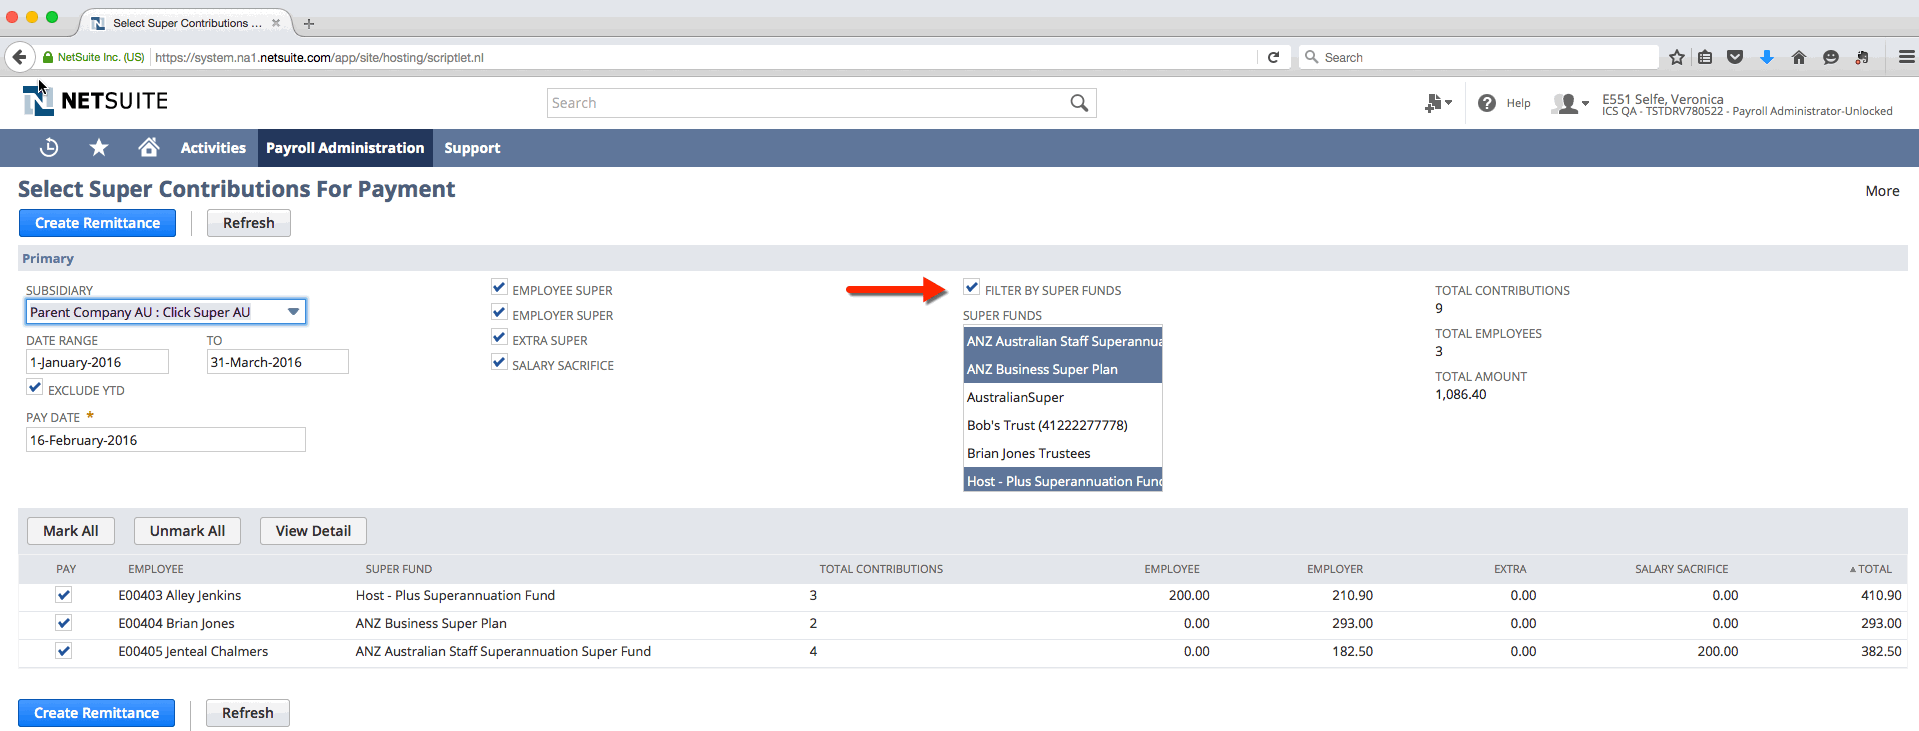The image size is (1919, 731).
Task: Go to the NetSuite Home dashboard icon
Action: [149, 148]
